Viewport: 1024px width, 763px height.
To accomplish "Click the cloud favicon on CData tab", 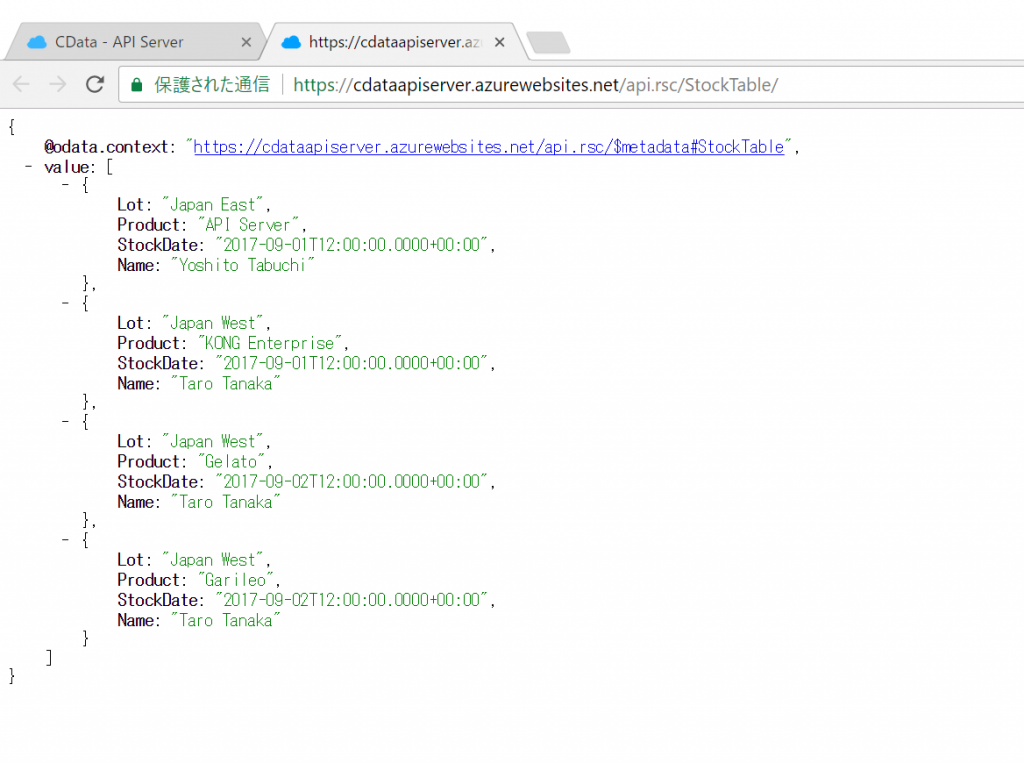I will (37, 42).
